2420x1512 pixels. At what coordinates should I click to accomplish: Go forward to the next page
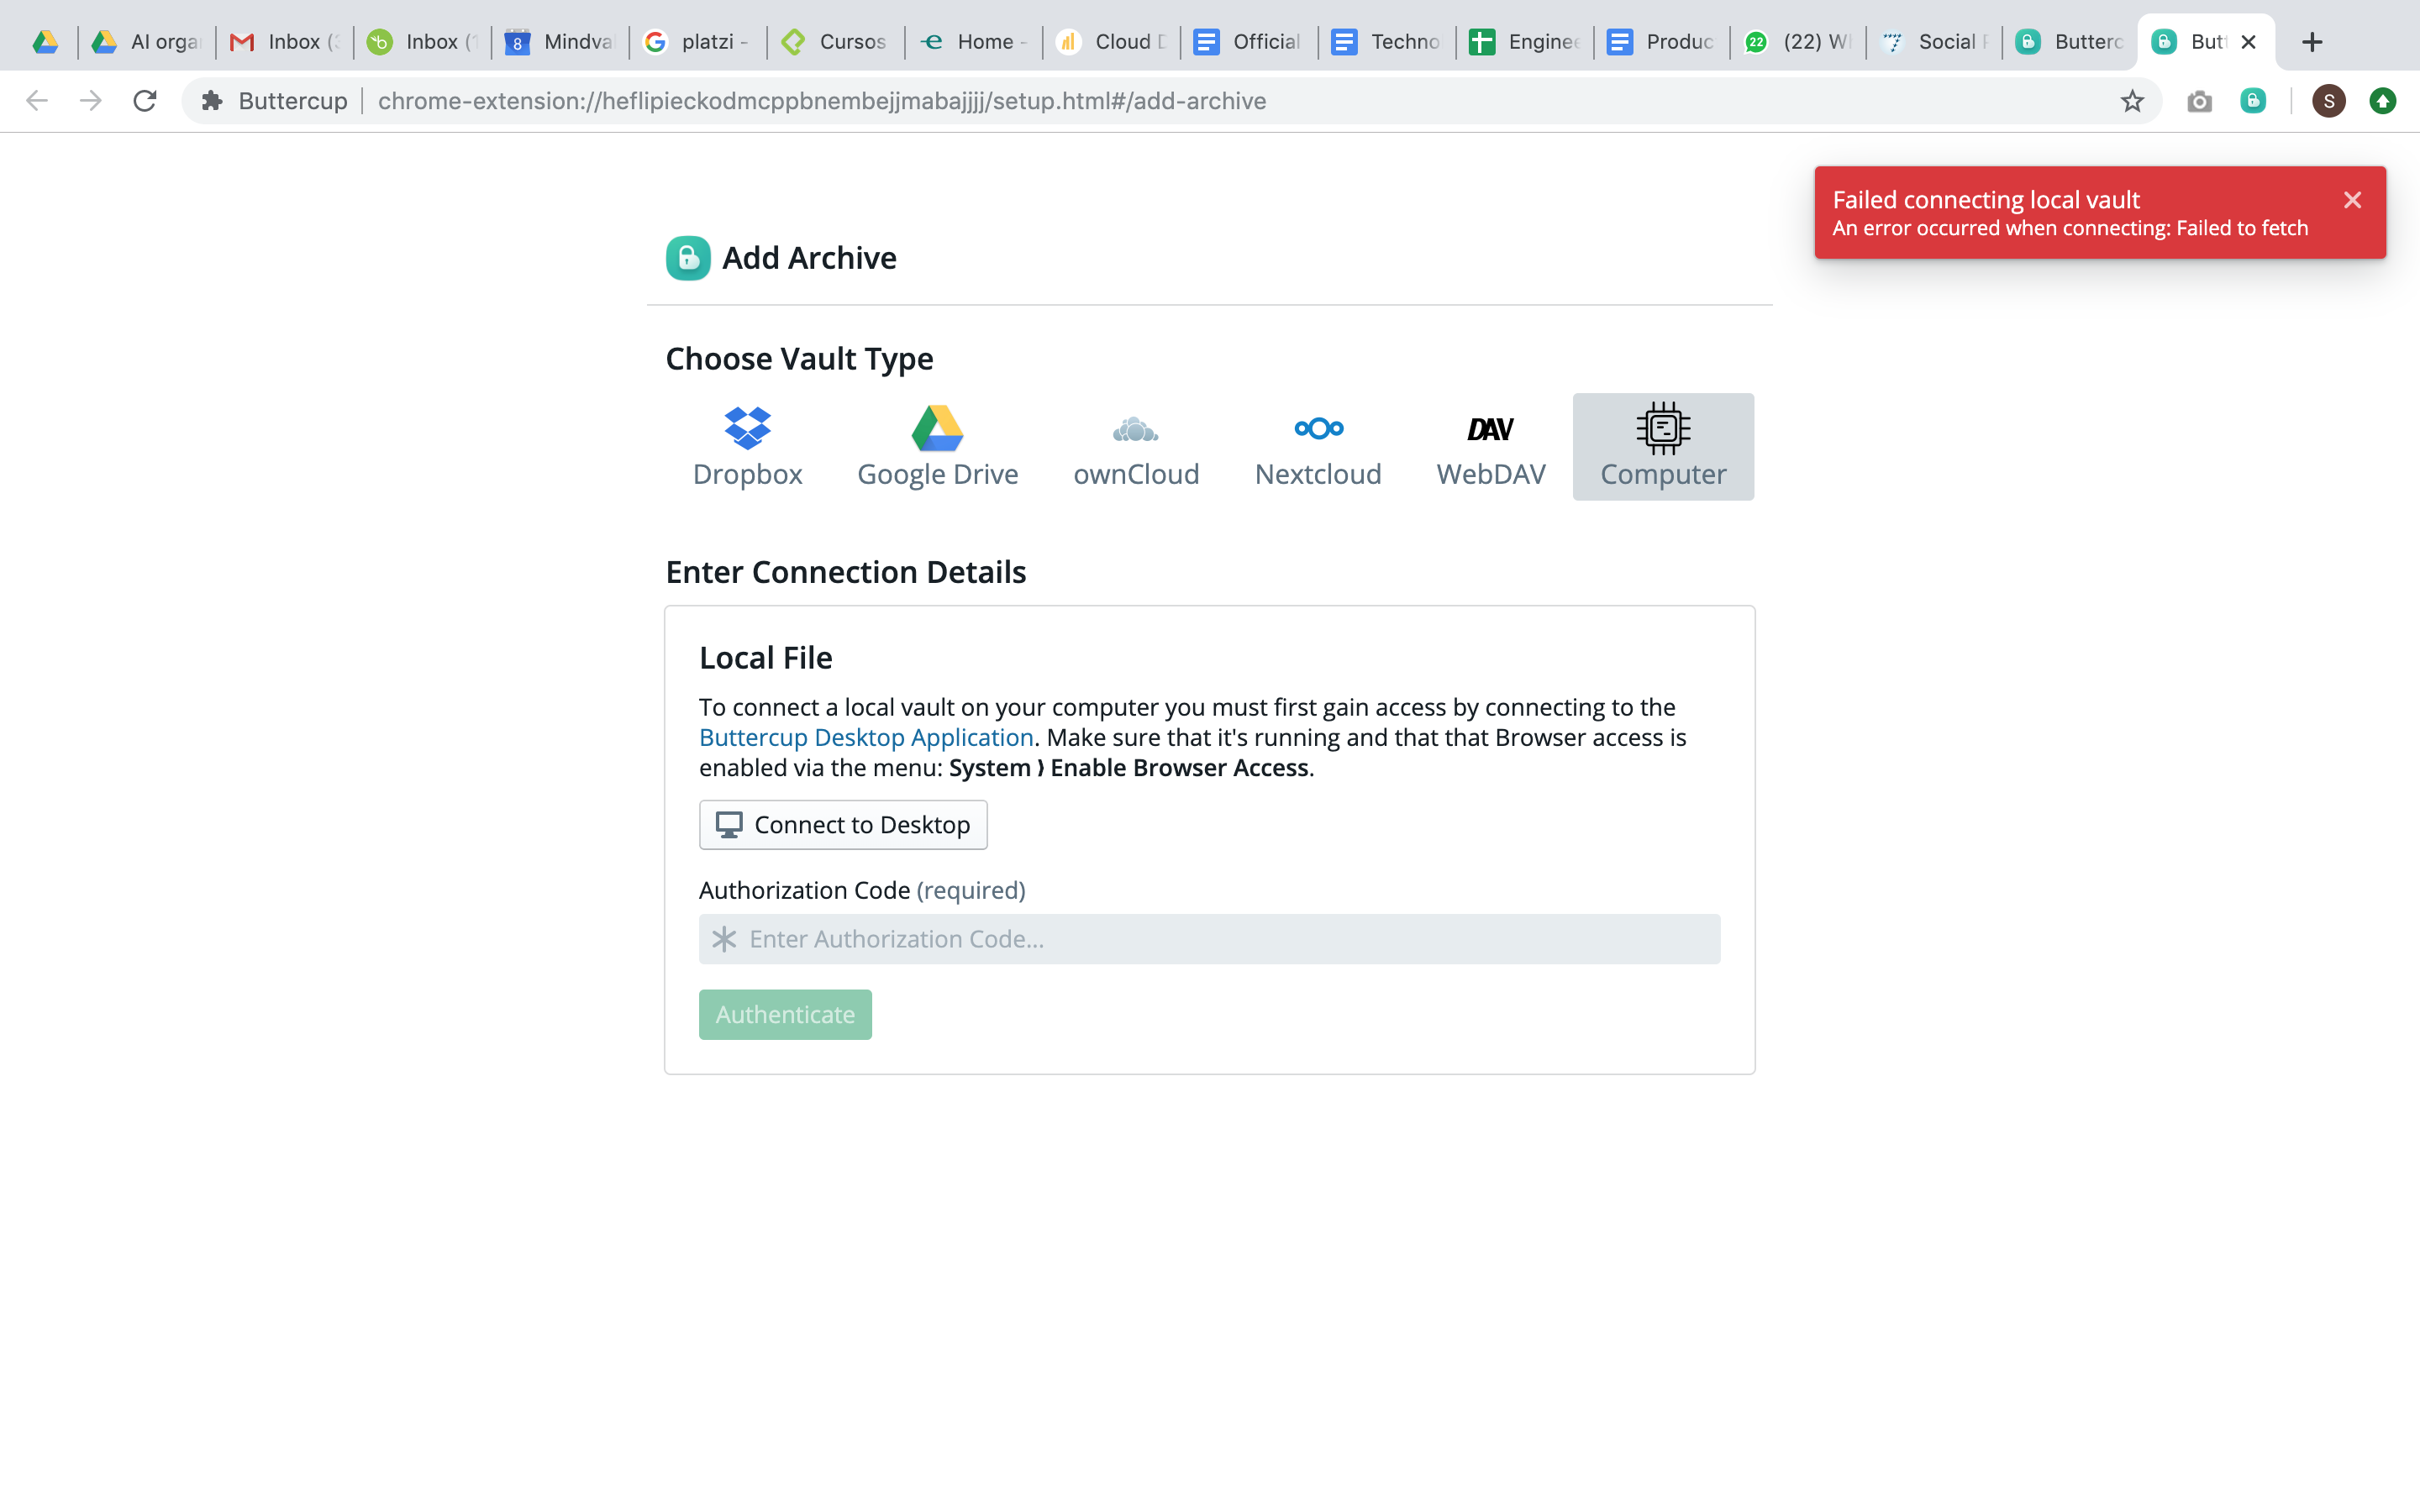pyautogui.click(x=91, y=101)
